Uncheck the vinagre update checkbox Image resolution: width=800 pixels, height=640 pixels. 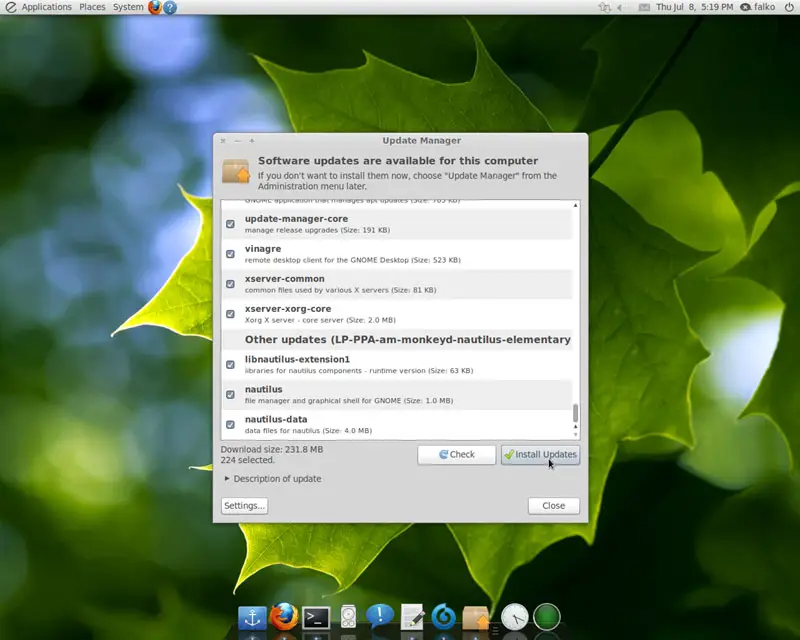pyautogui.click(x=231, y=254)
